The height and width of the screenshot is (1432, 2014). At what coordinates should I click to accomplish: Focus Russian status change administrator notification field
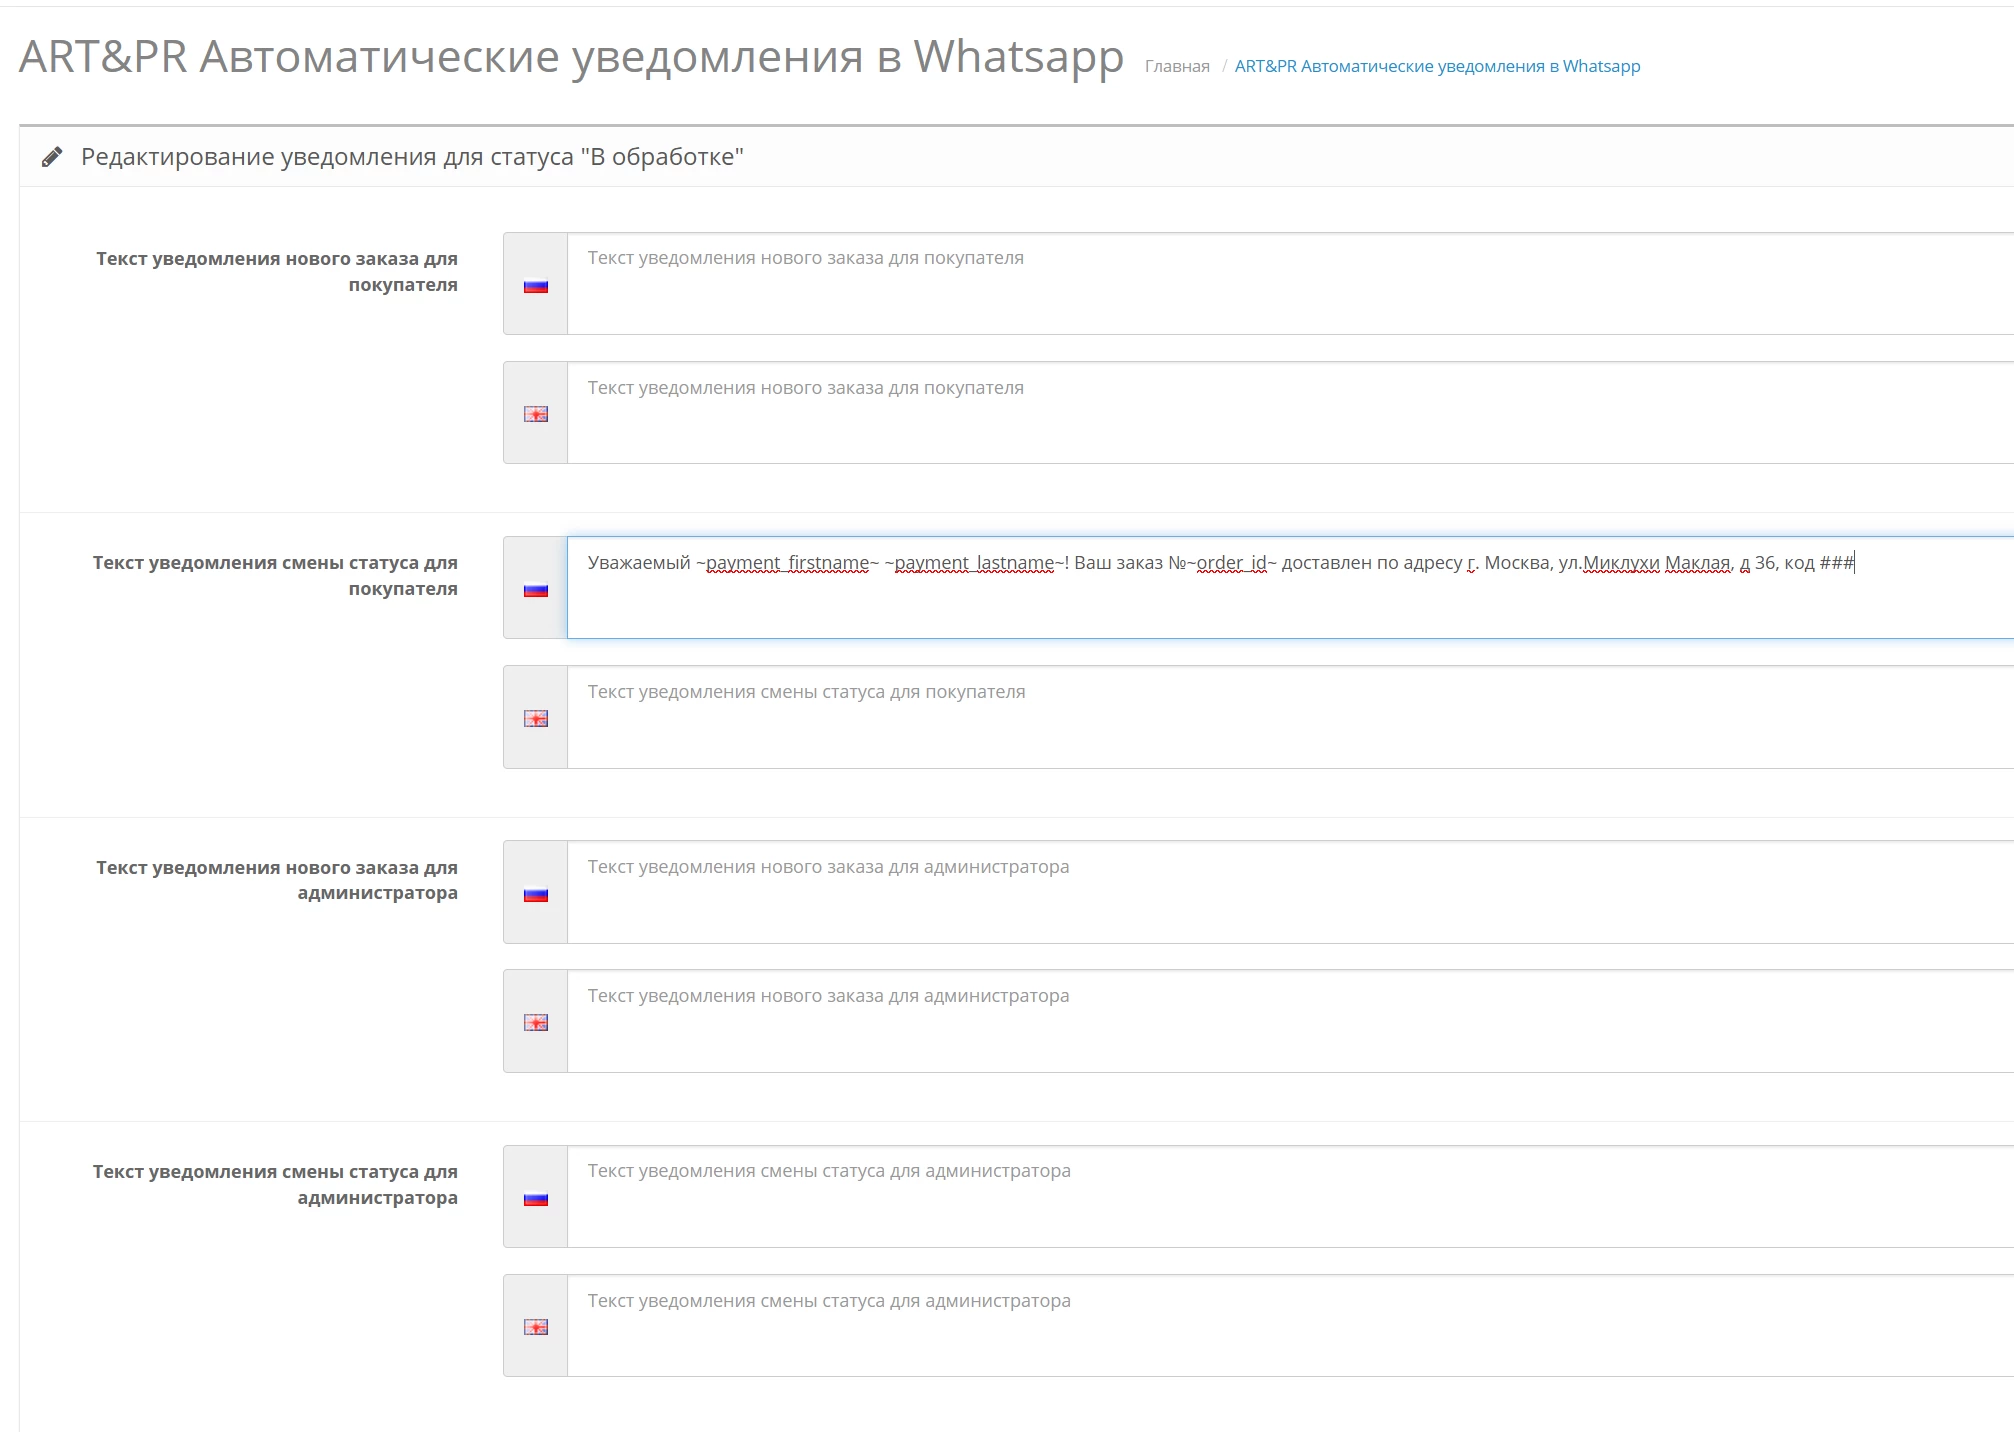coord(1290,1197)
